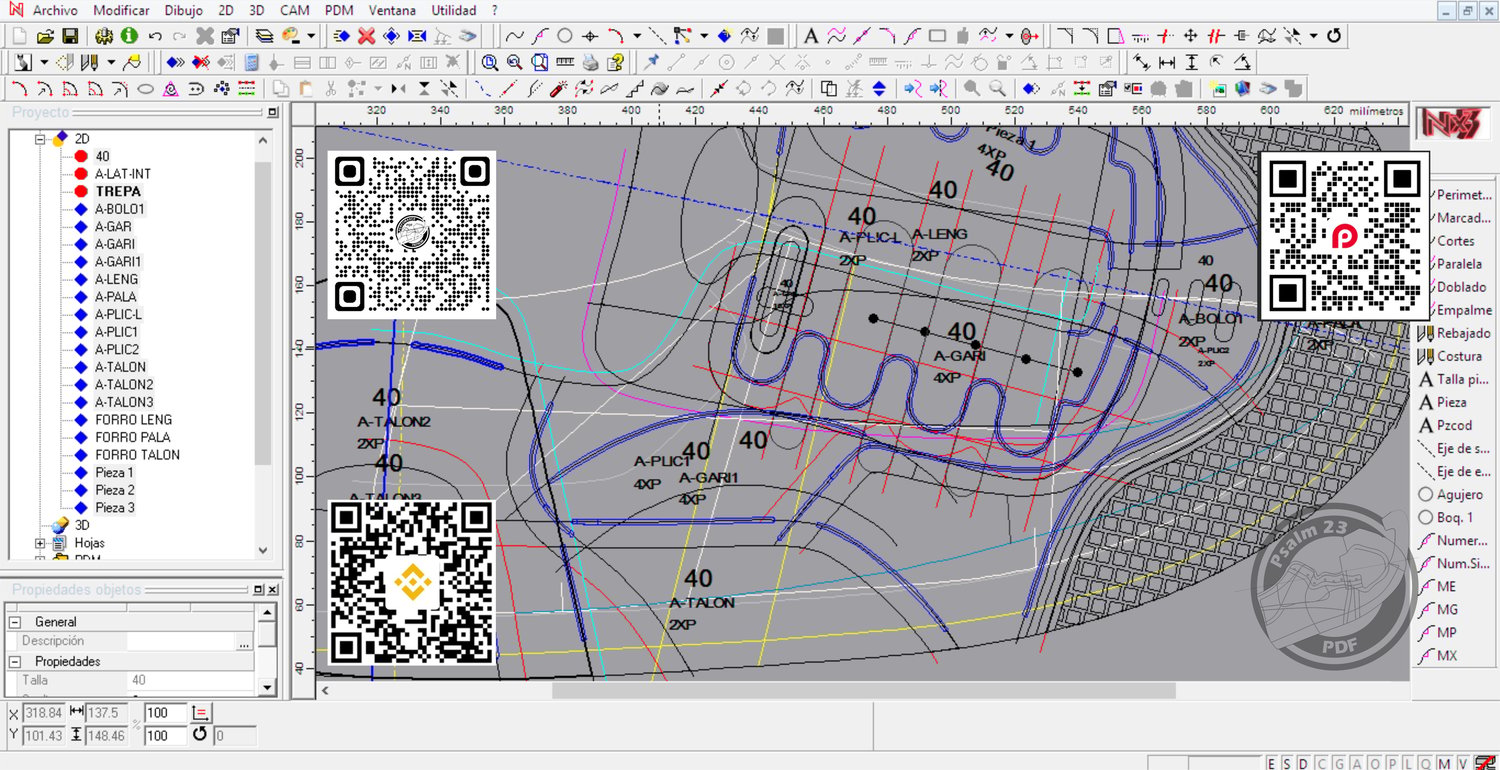Open the PDM menu
This screenshot has width=1500, height=770.
[x=339, y=10]
